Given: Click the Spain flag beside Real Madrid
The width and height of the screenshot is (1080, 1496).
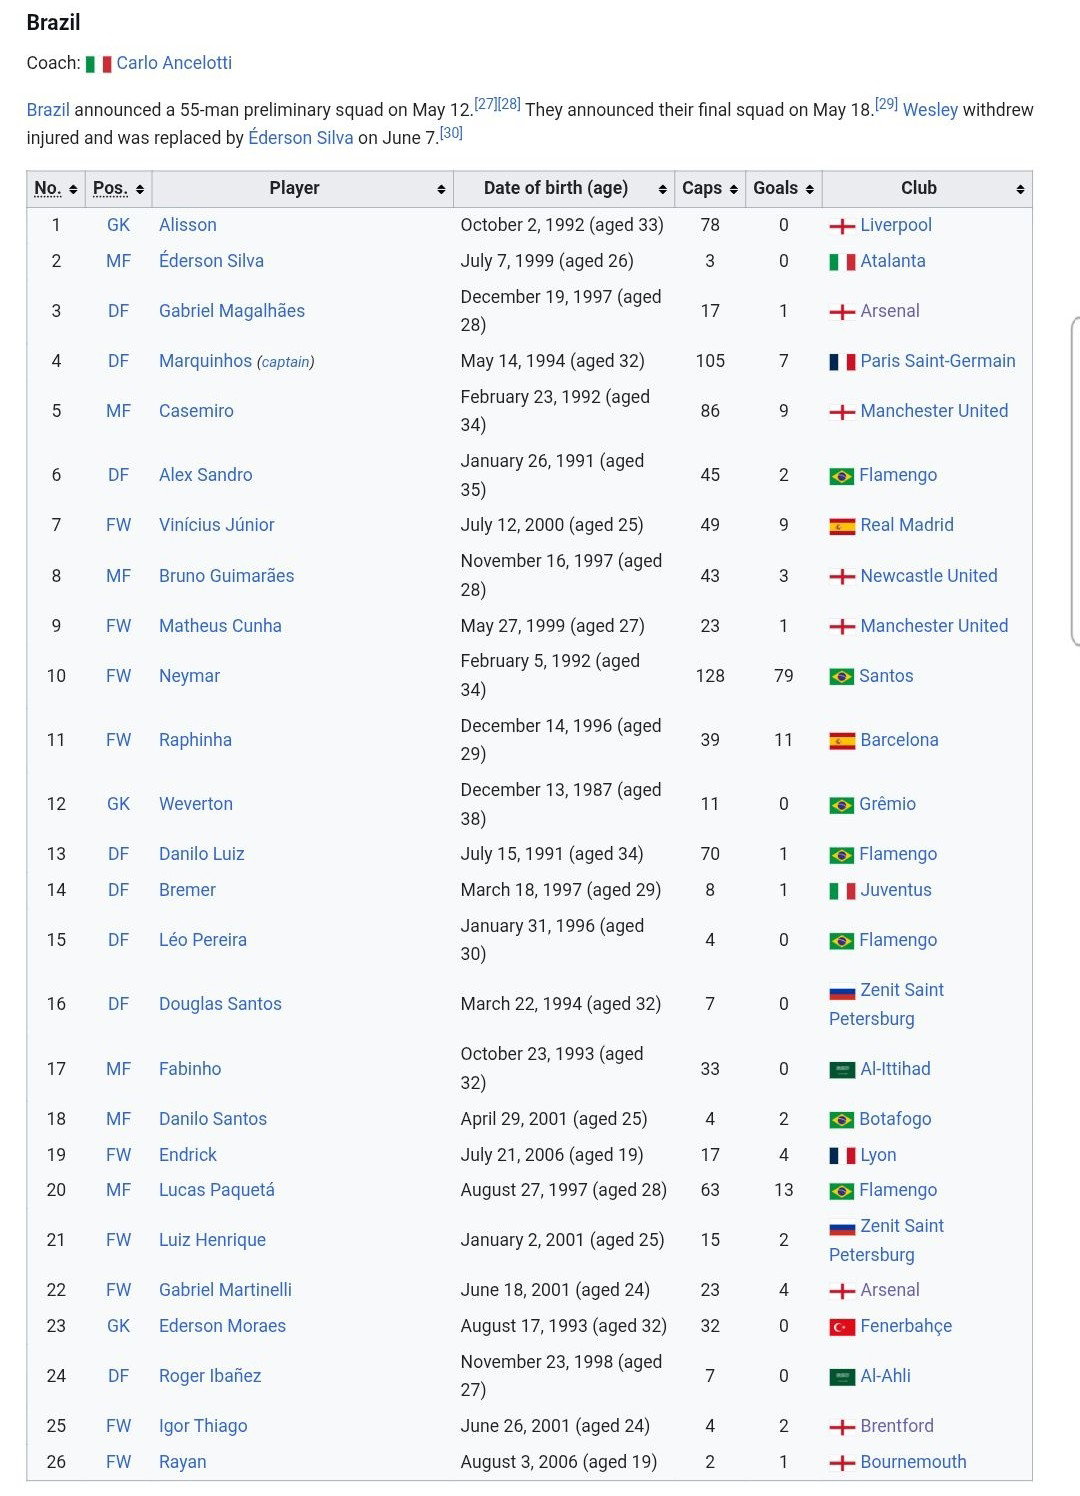Looking at the screenshot, I should [x=842, y=526].
